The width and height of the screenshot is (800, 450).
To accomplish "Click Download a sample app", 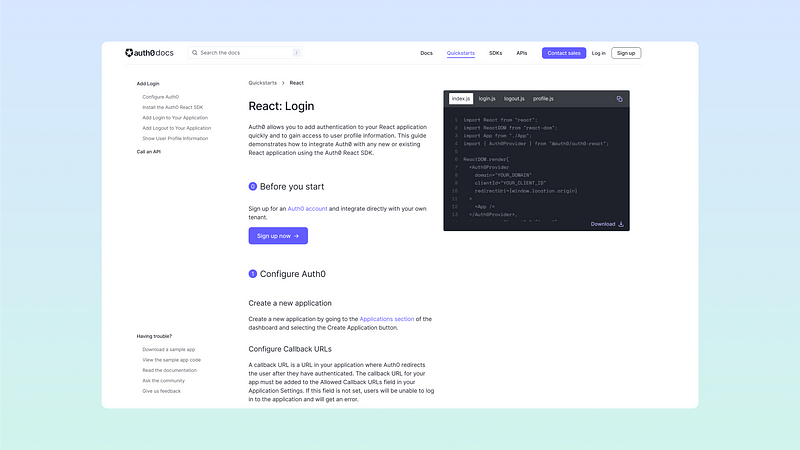I will [x=168, y=349].
